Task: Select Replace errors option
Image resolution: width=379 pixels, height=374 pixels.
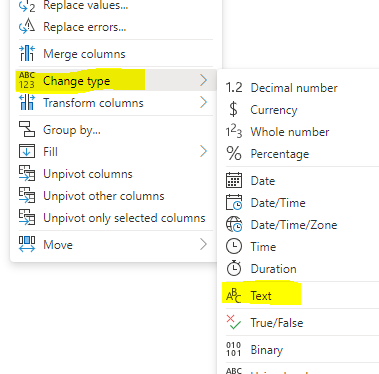Action: [x=85, y=27]
